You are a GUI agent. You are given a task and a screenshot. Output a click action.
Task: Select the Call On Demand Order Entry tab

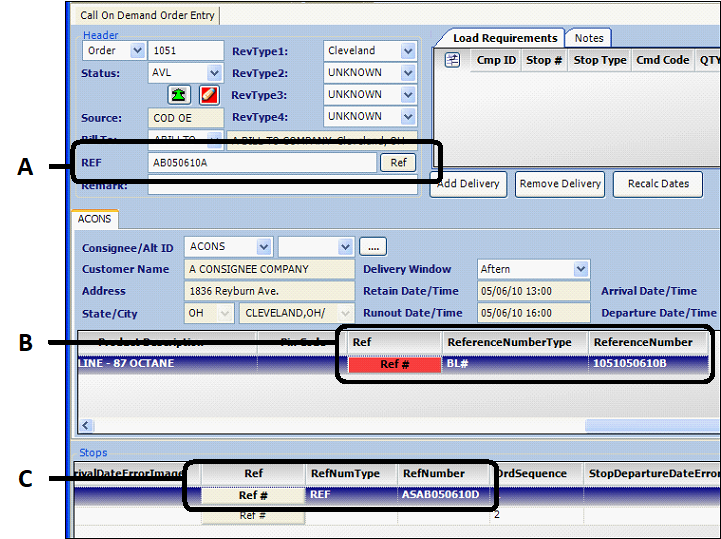(147, 15)
